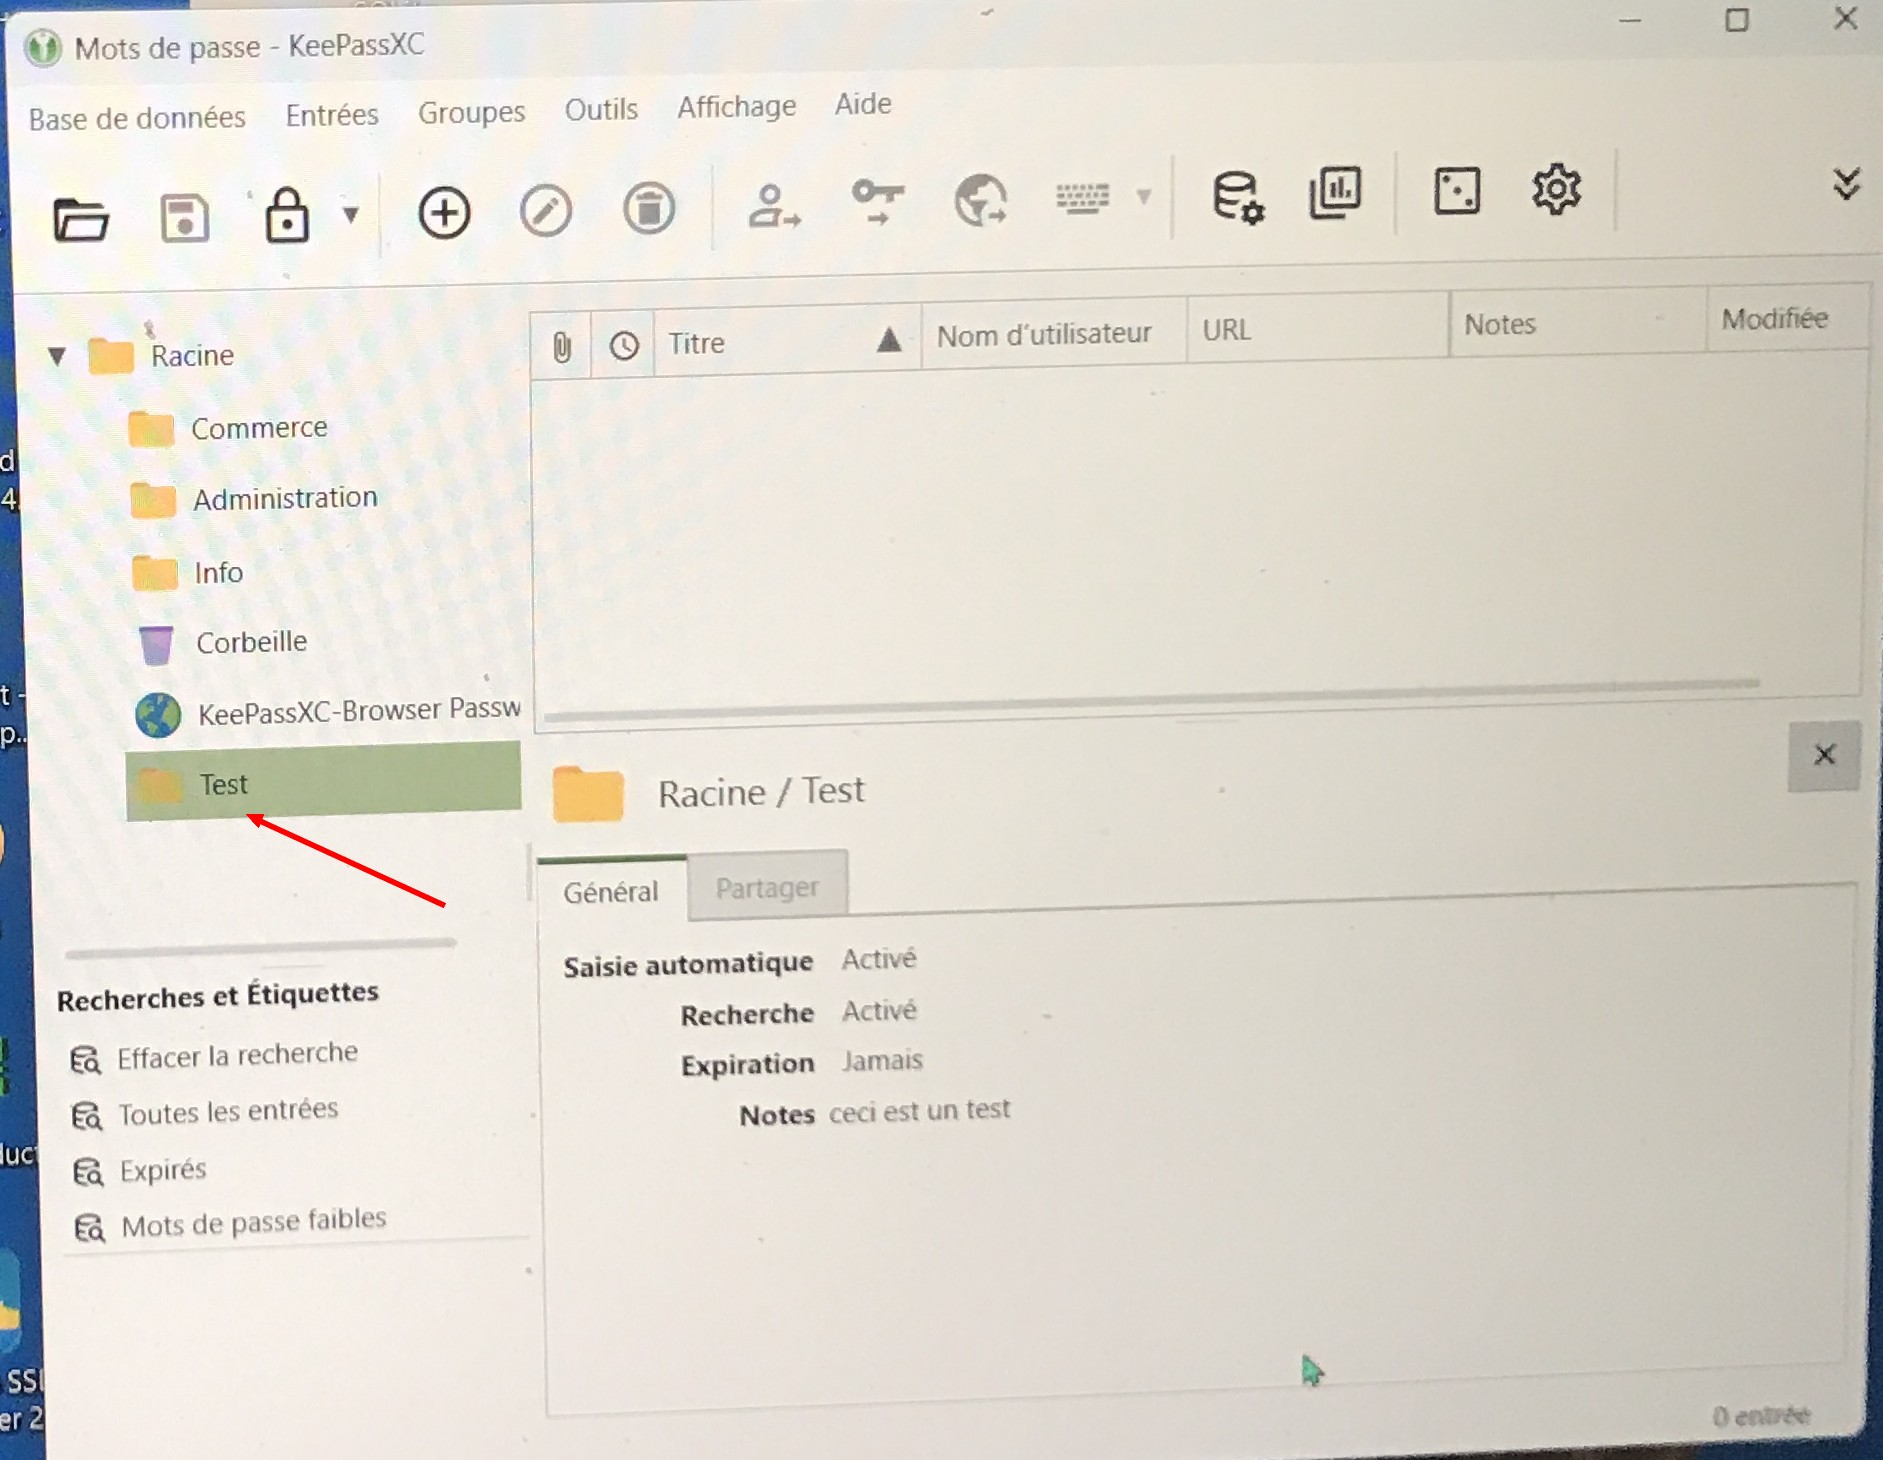This screenshot has height=1460, width=1883.
Task: Click Toutes les entrées search filter
Action: (228, 1111)
